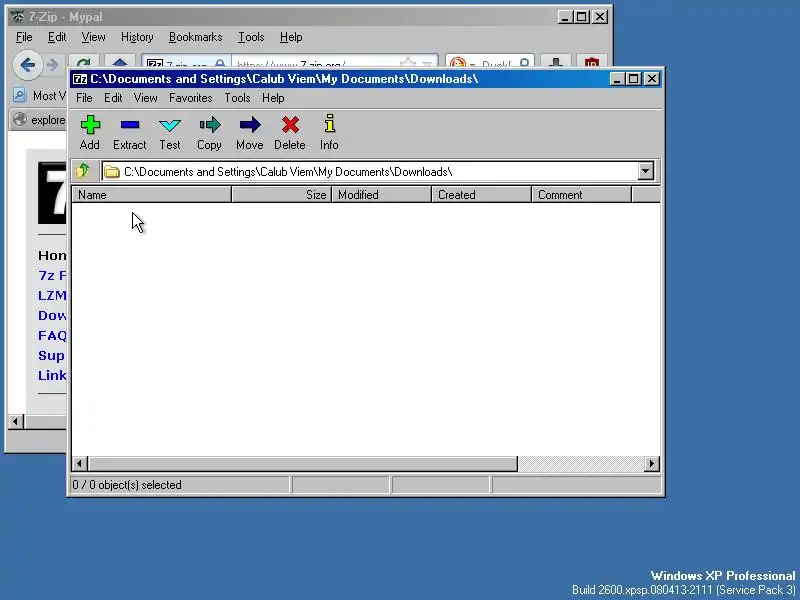Run Test via the toolbar icon
The height and width of the screenshot is (600, 800).
[169, 124]
